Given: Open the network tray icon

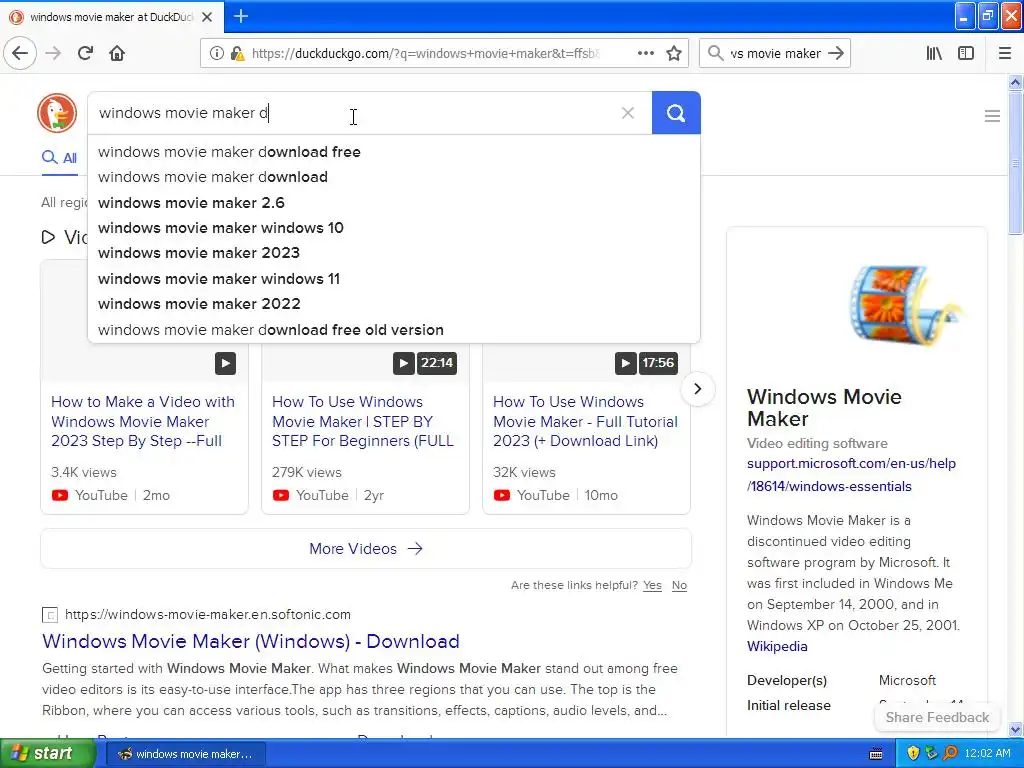Looking at the screenshot, I should pos(931,753).
